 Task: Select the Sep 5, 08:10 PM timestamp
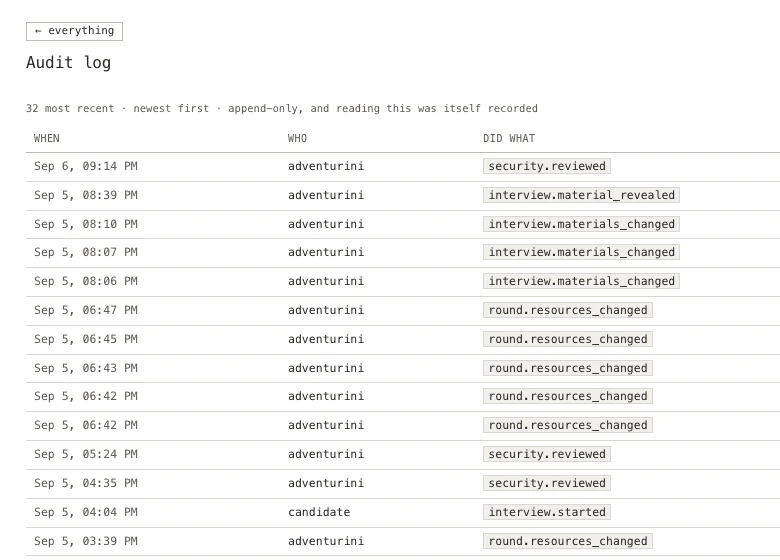pyautogui.click(x=86, y=224)
